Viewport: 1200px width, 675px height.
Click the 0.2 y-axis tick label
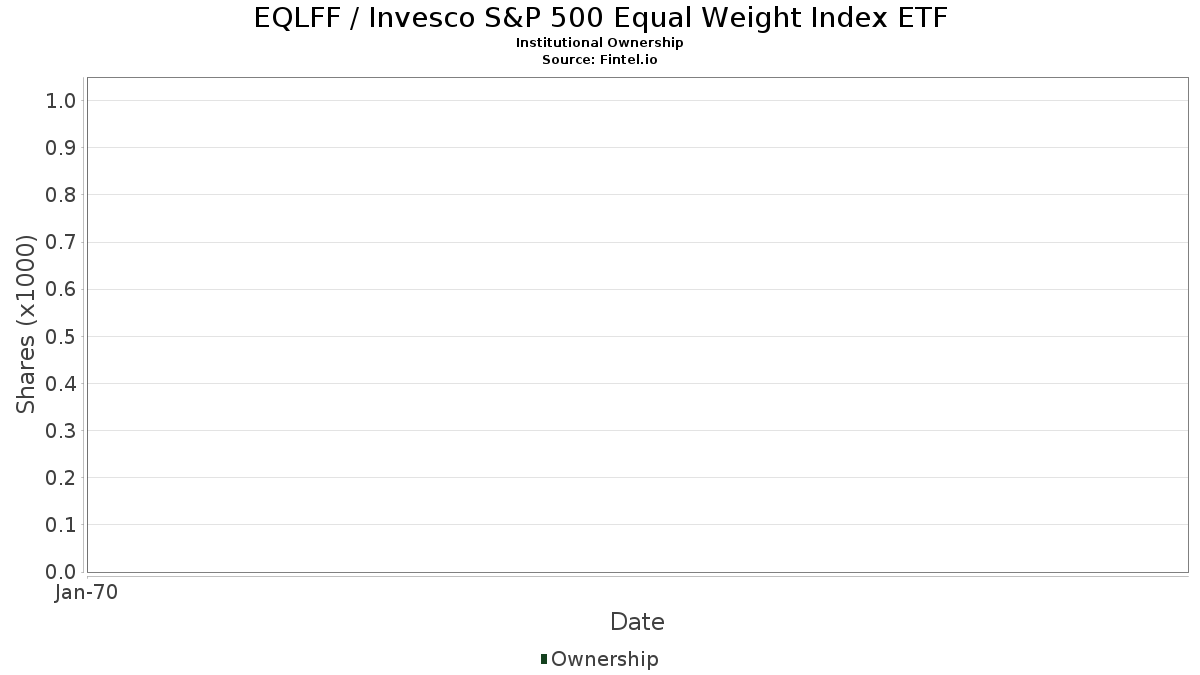click(61, 478)
